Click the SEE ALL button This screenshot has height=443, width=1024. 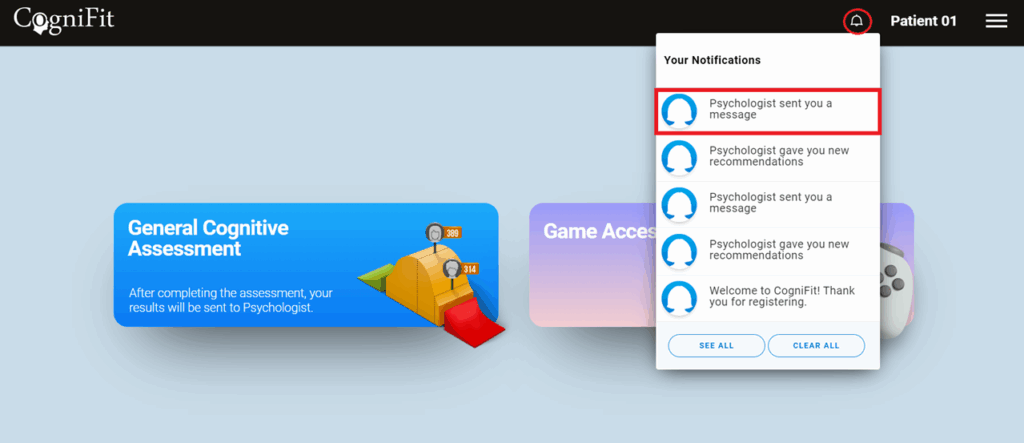click(716, 346)
